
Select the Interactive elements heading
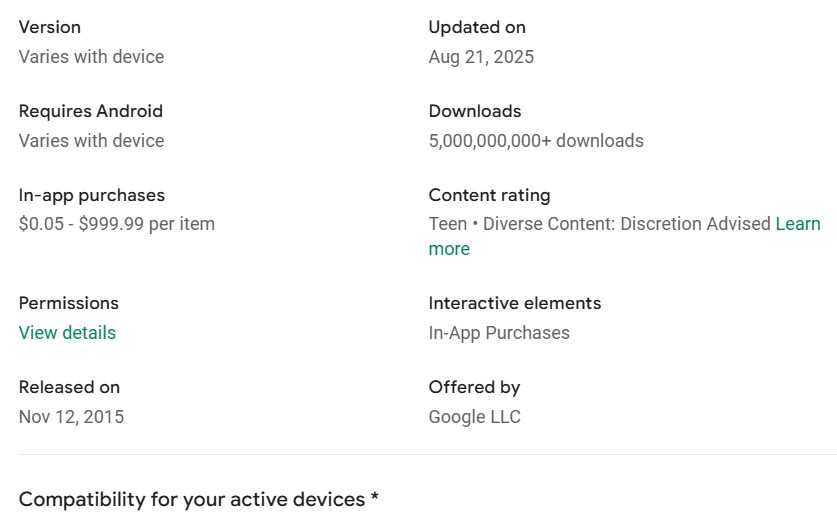tap(515, 303)
